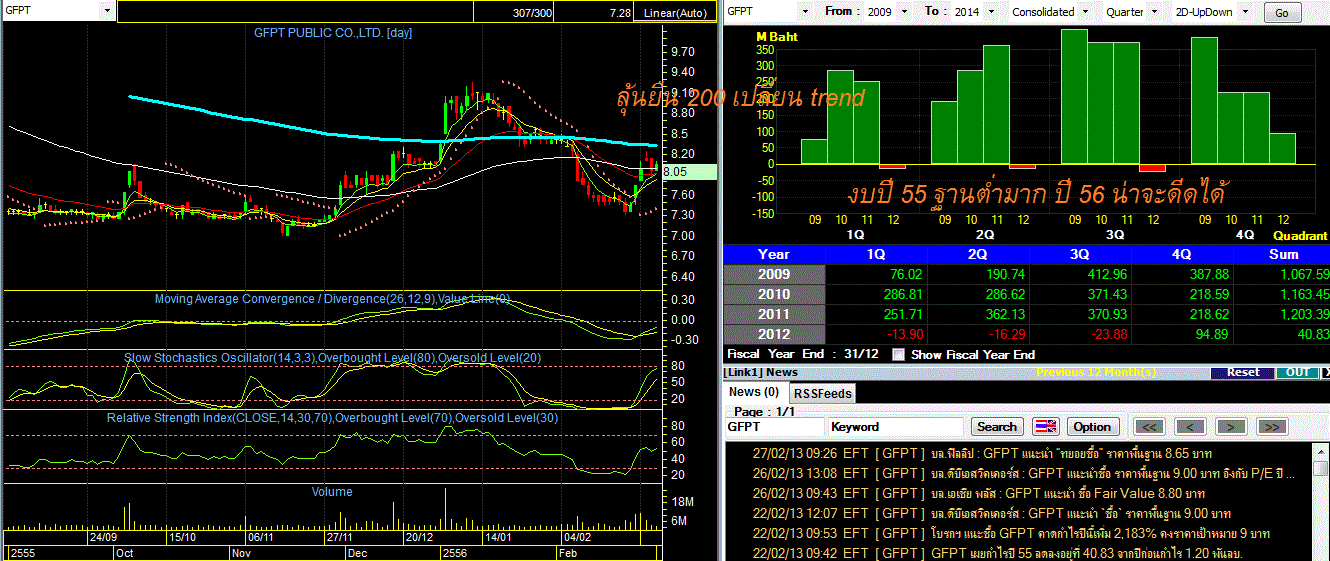Viewport: 1330px width, 561px height.
Task: Click the OUT button
Action: (x=1298, y=372)
